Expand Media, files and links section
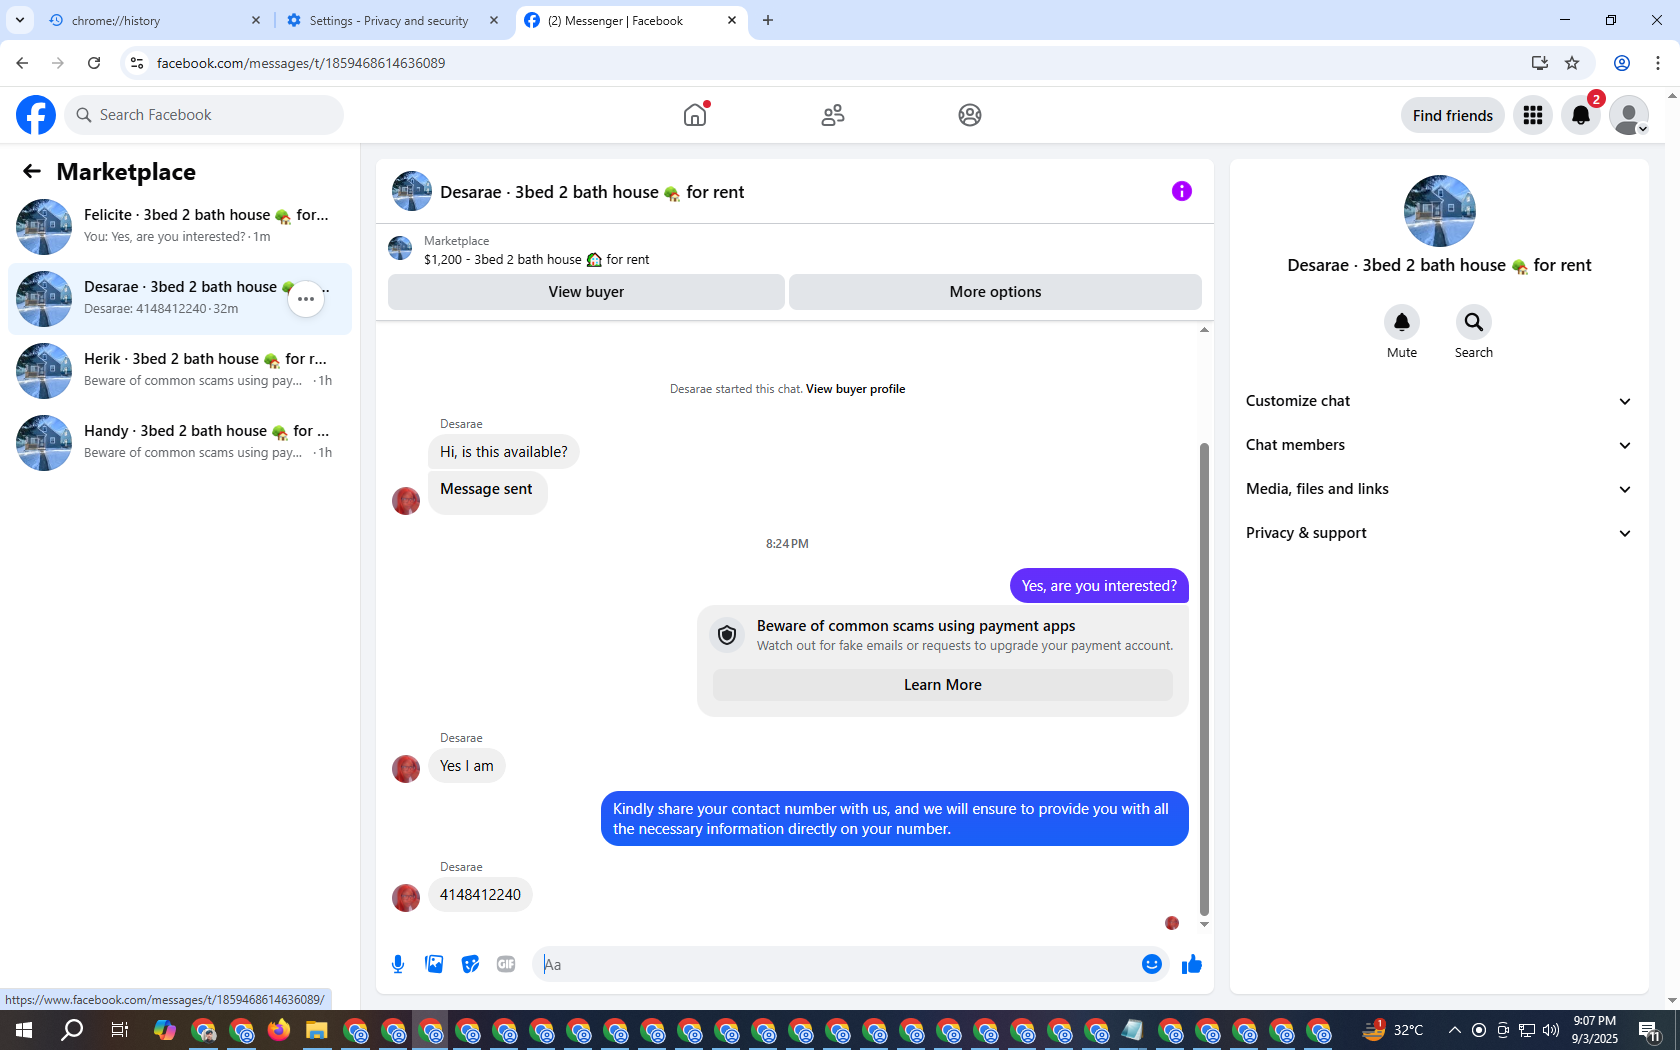The image size is (1680, 1050). coord(1439,489)
